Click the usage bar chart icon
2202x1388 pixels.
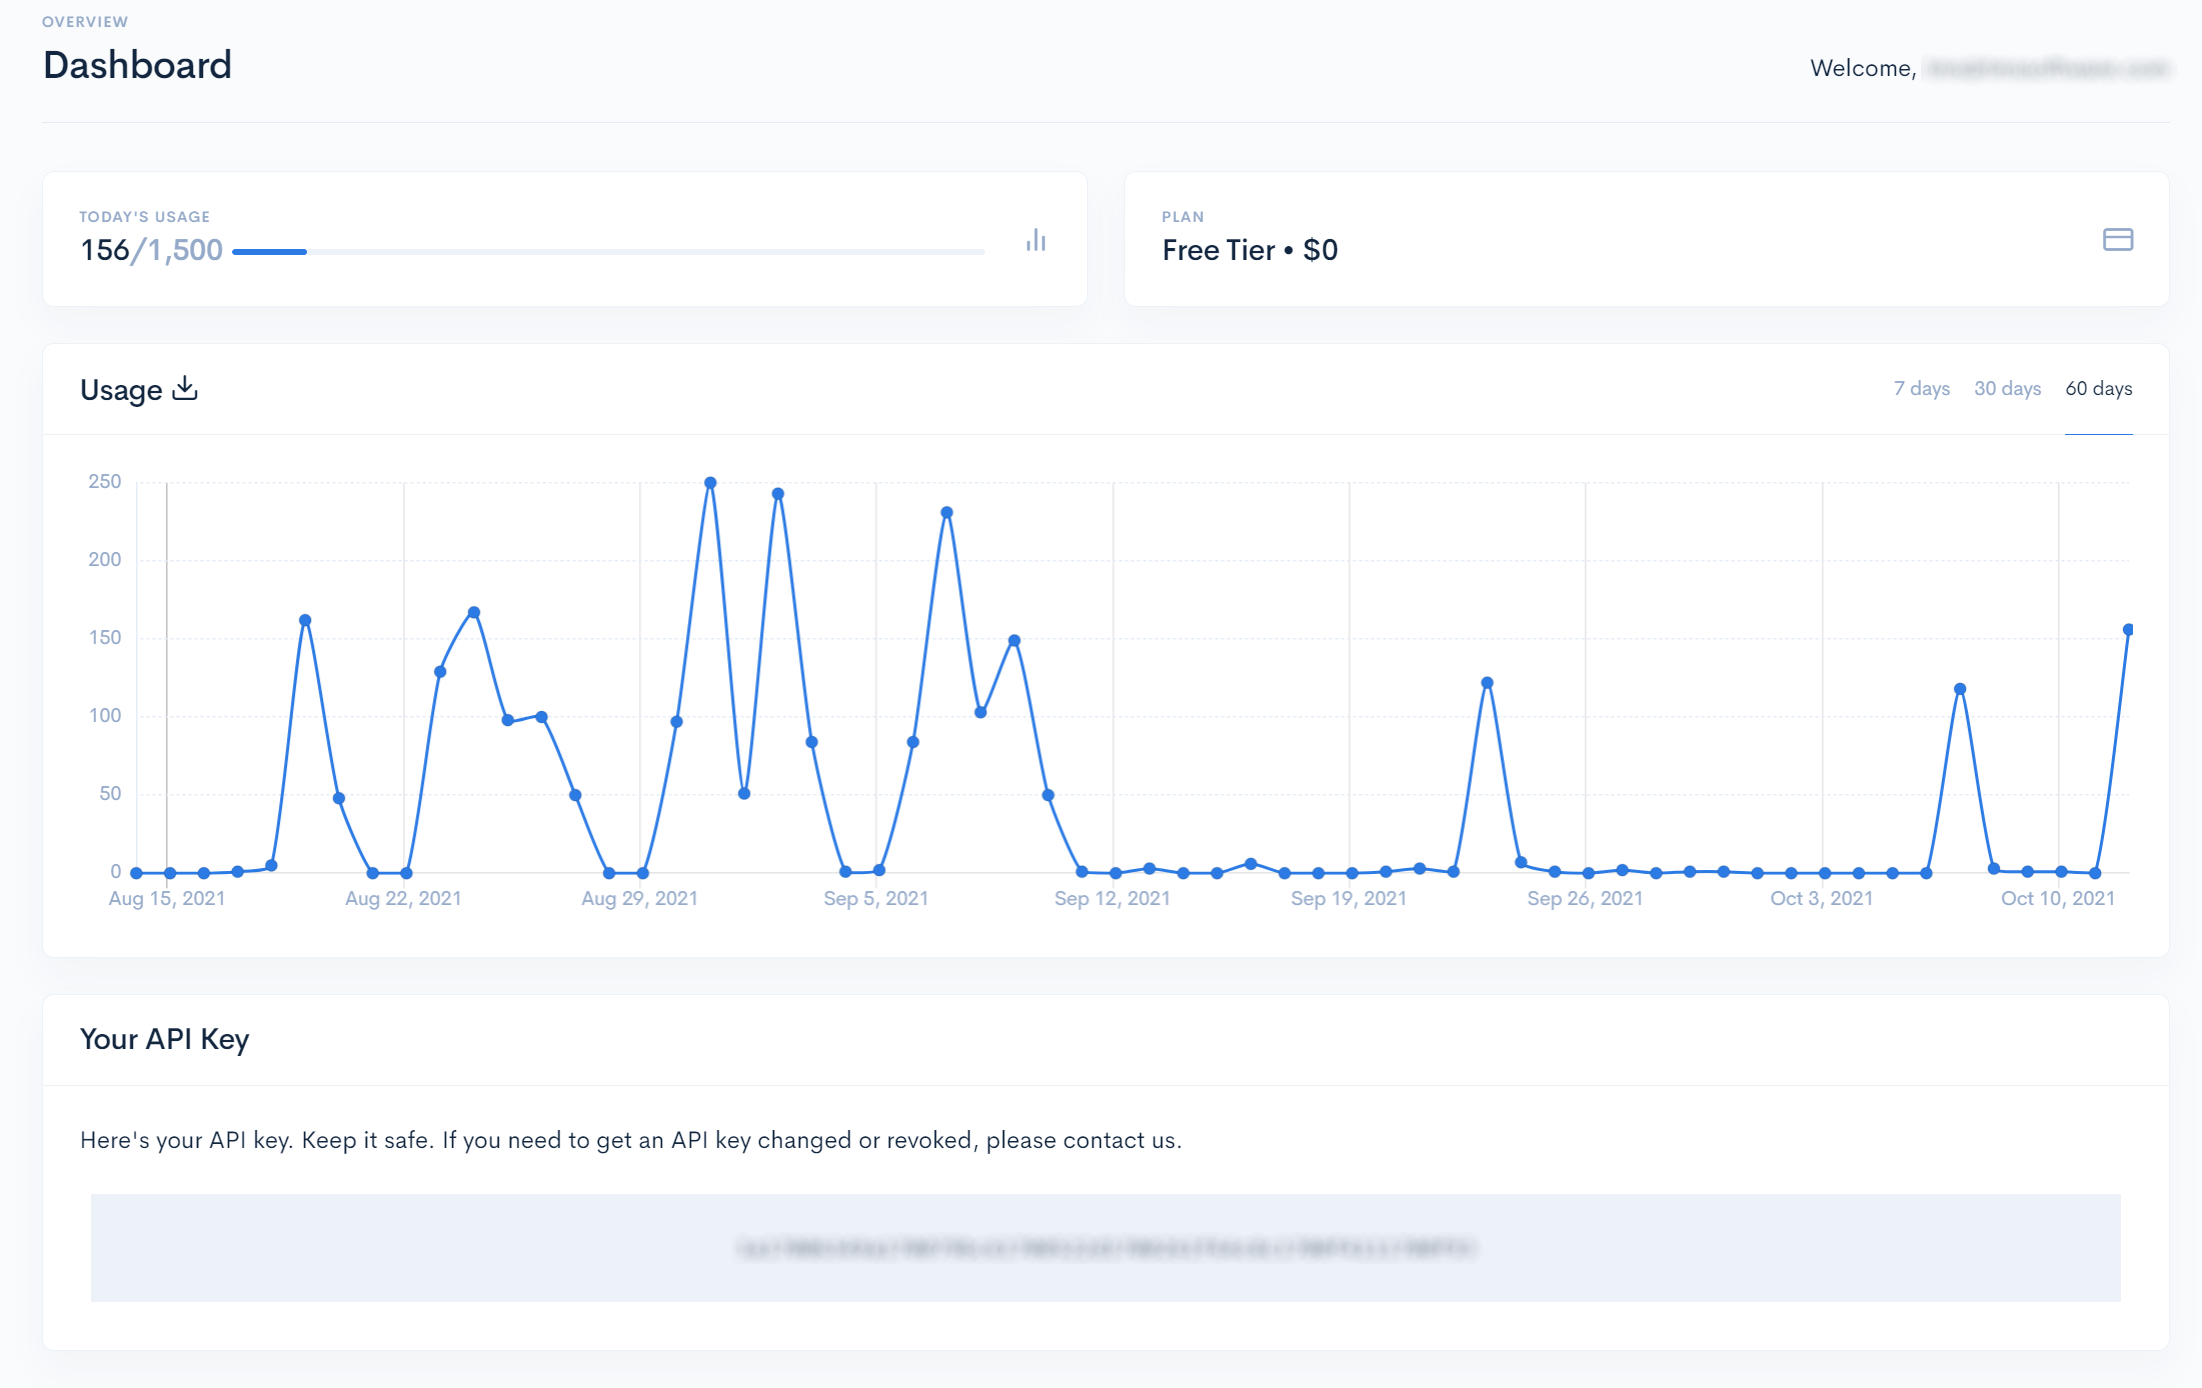point(1036,240)
